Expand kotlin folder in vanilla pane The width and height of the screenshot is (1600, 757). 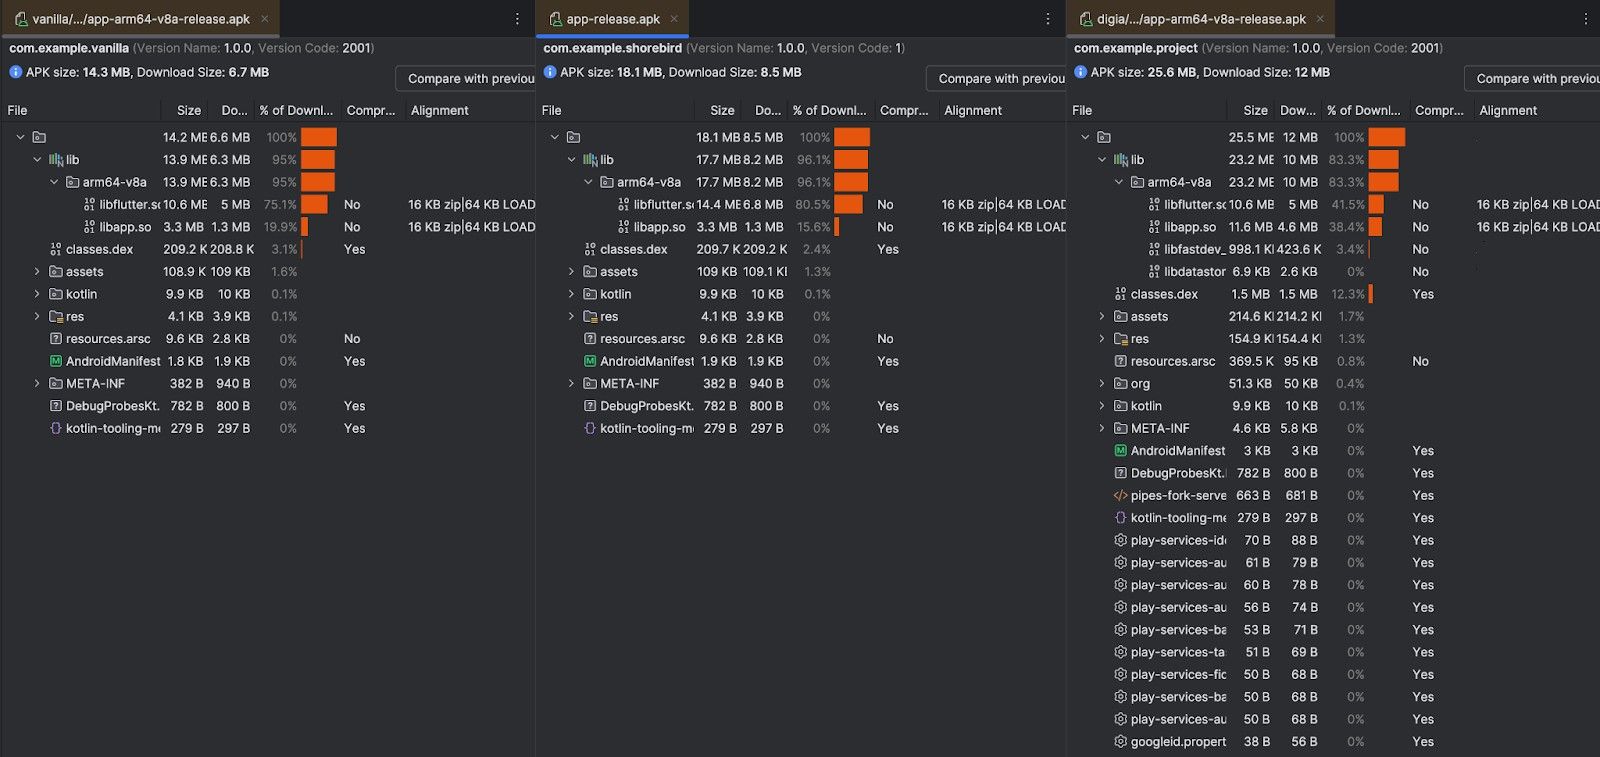(37, 294)
